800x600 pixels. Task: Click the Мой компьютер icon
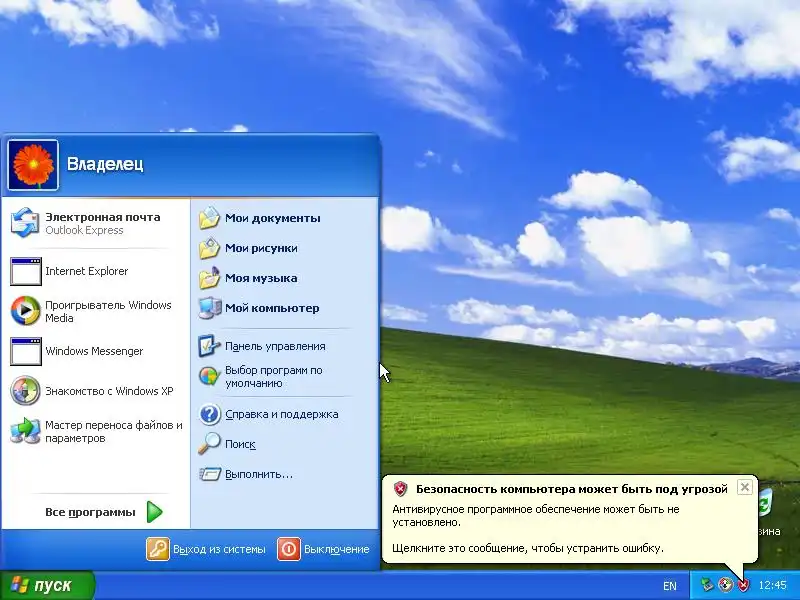pos(209,308)
